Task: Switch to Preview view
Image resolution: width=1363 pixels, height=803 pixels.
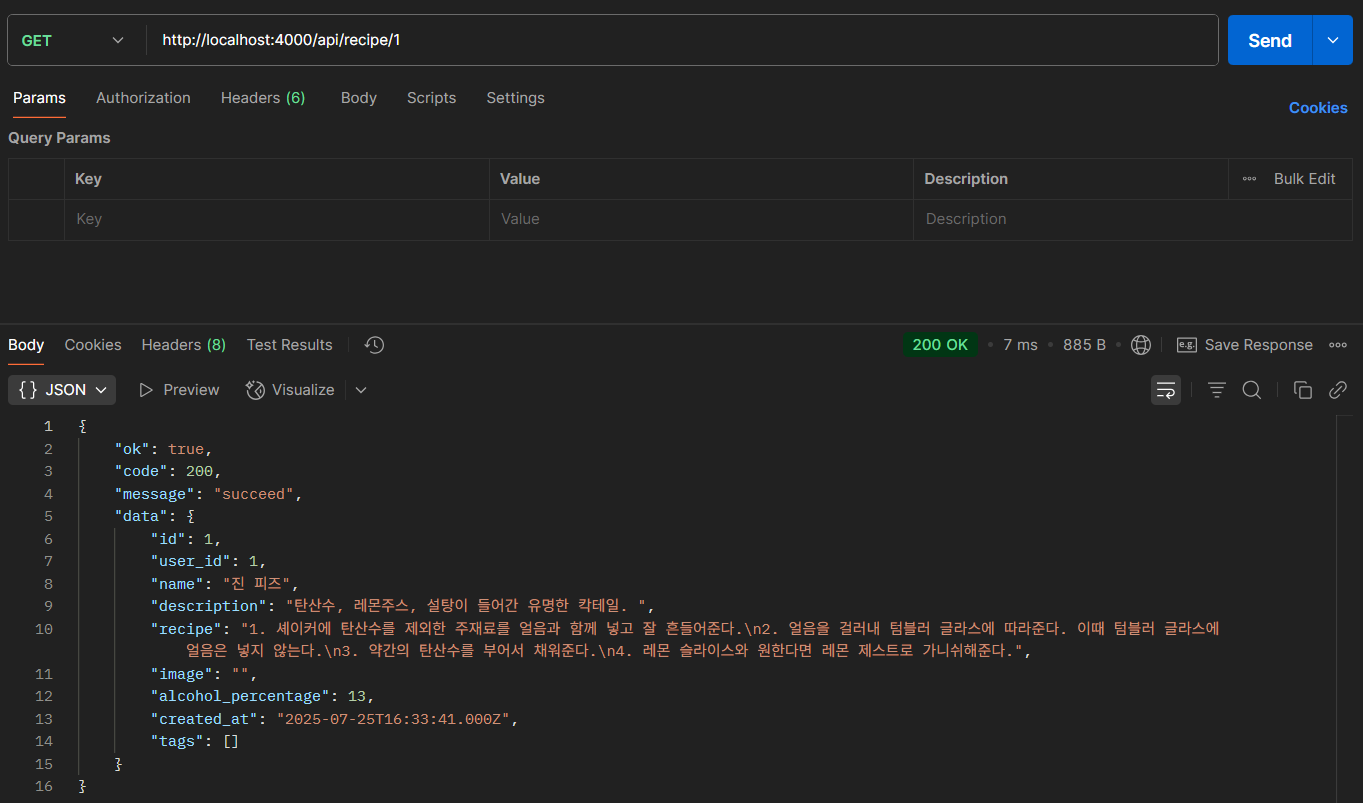Action: click(179, 390)
